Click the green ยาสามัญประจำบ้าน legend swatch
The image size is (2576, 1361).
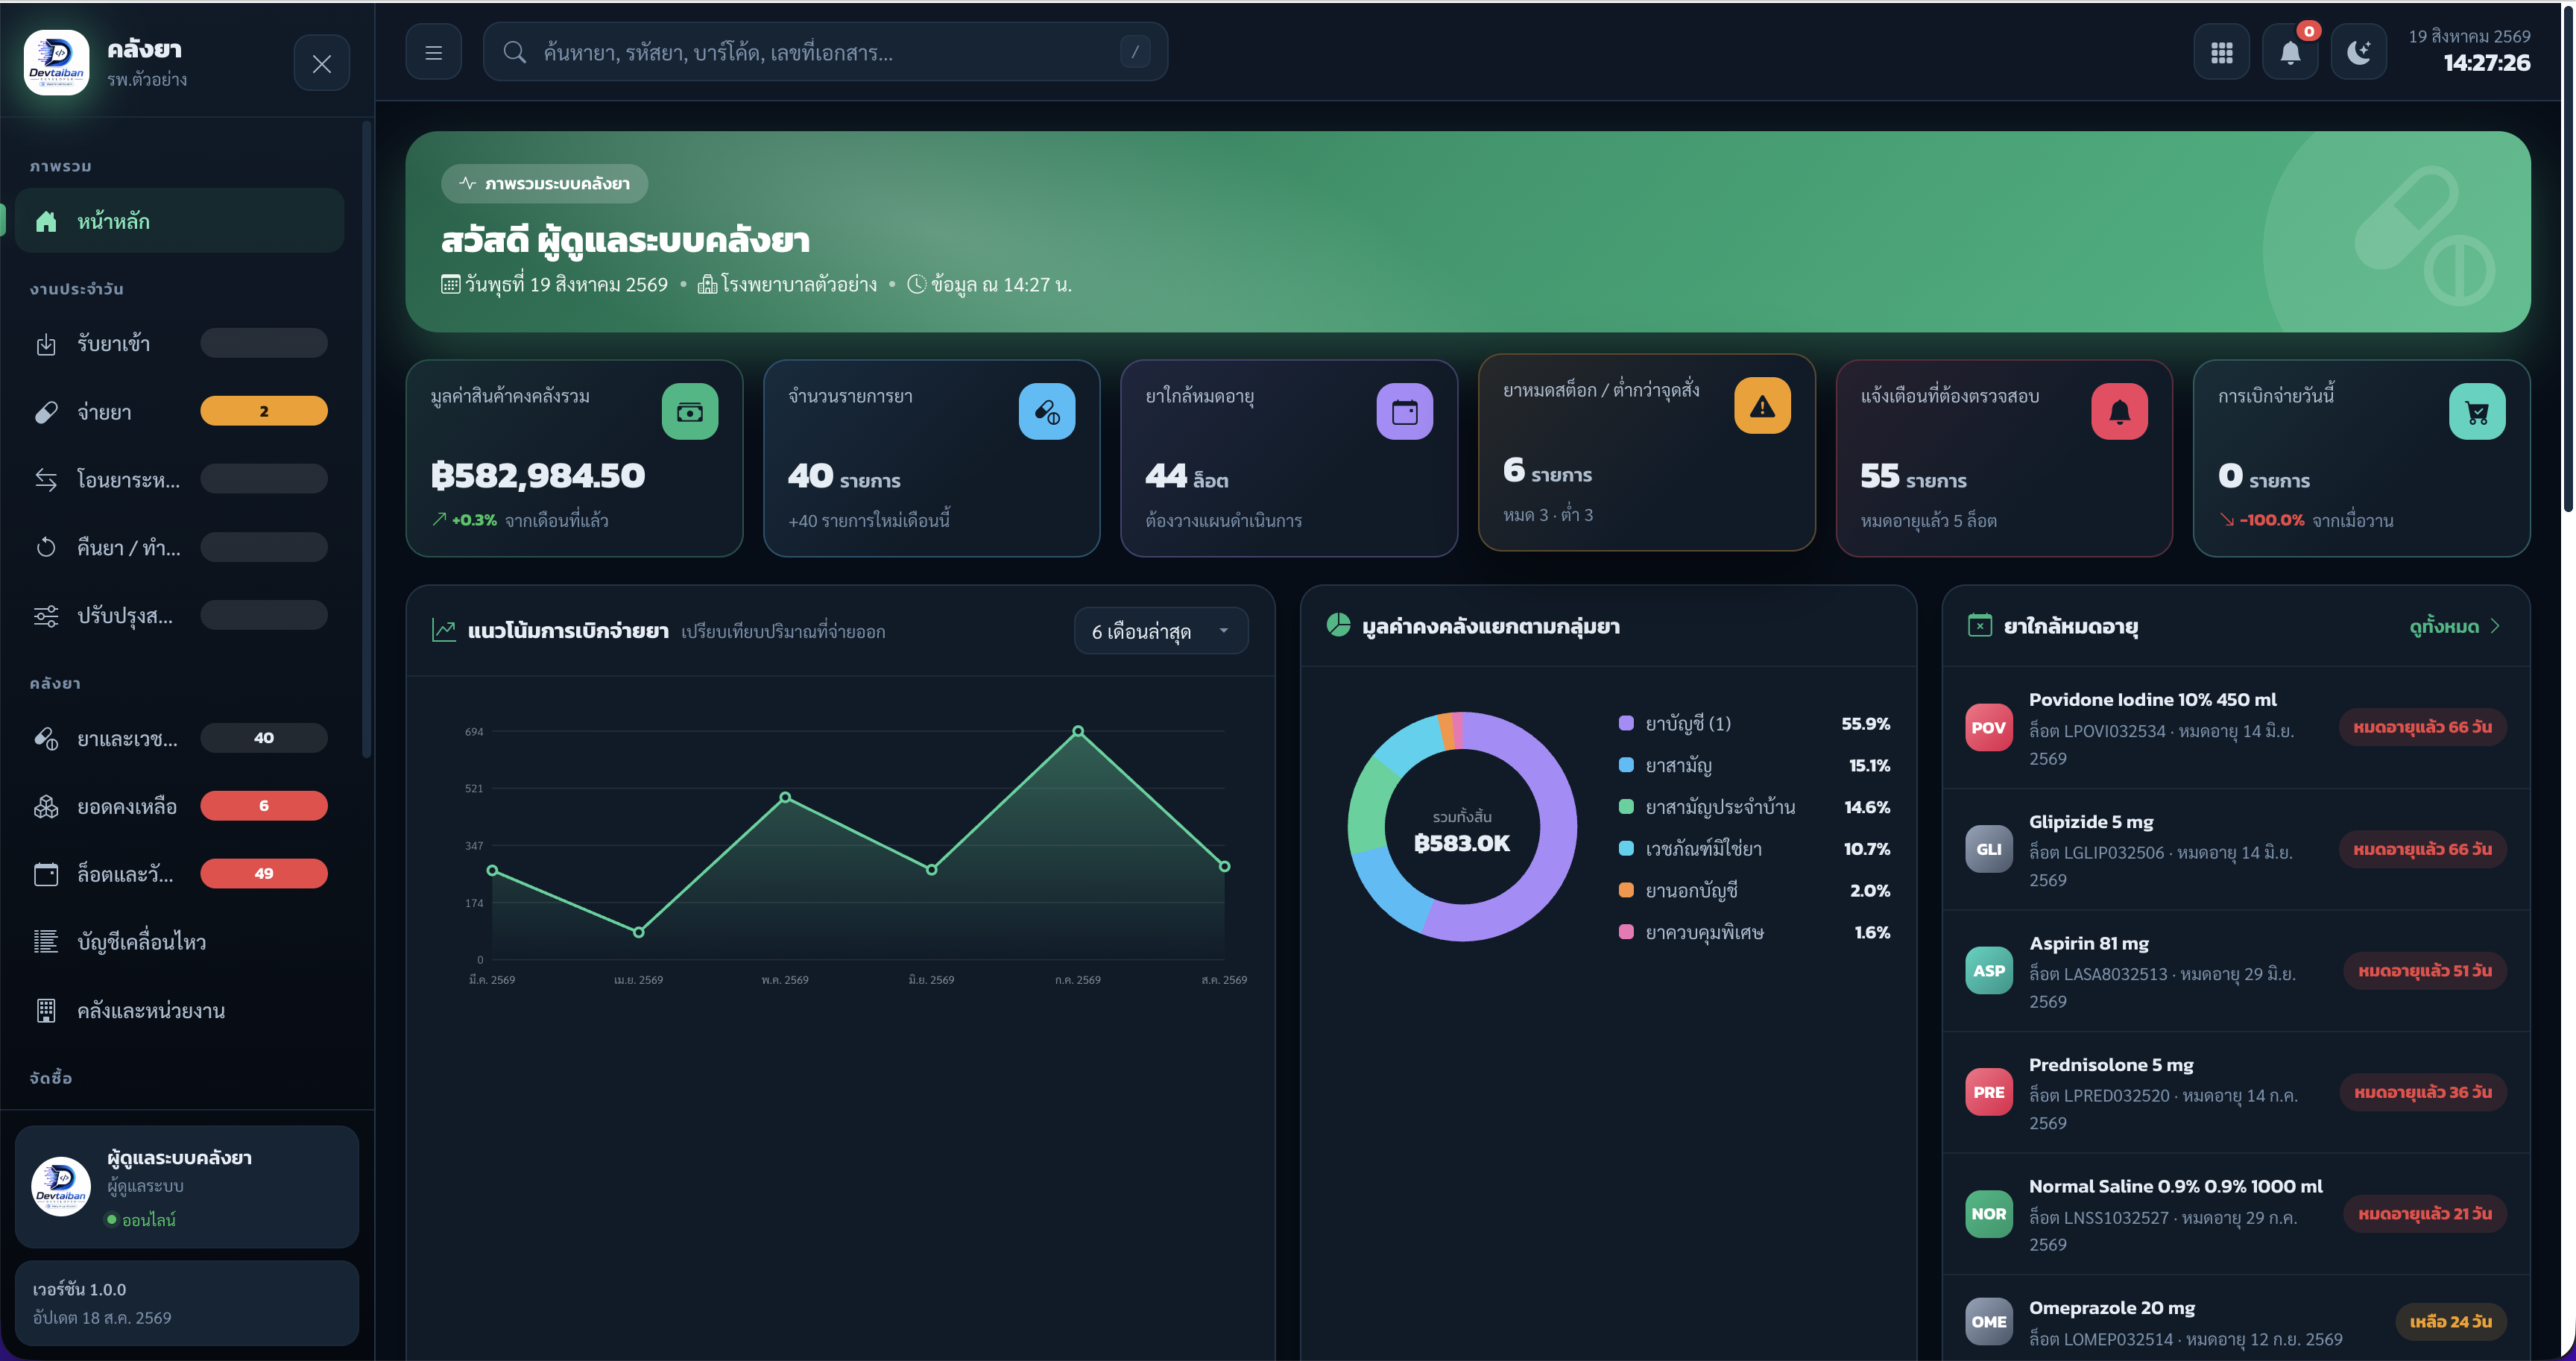[x=1626, y=807]
